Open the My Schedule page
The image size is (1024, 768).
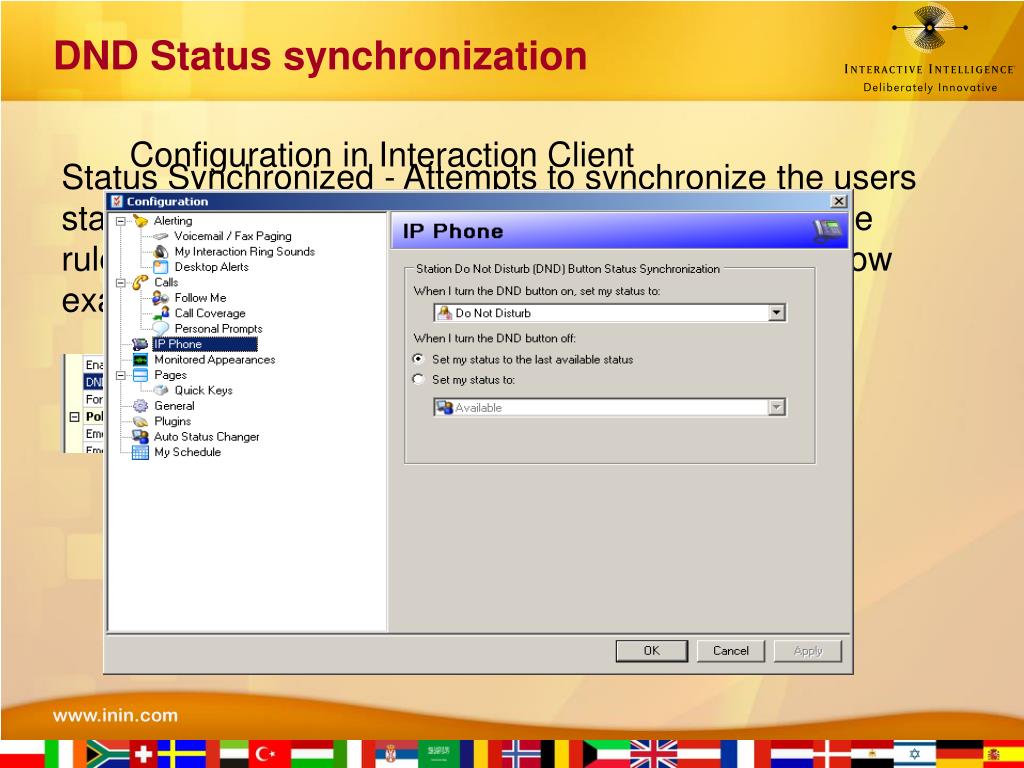[188, 452]
